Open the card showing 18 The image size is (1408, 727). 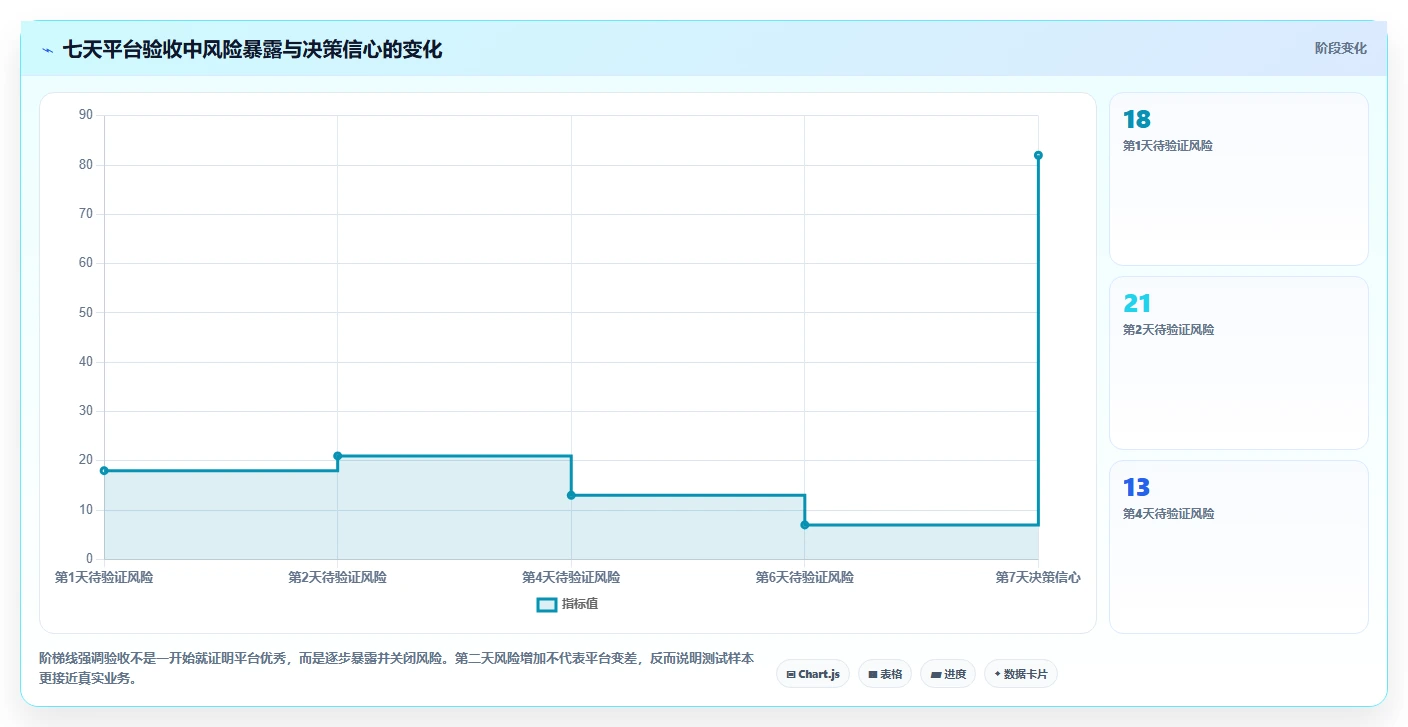(x=1239, y=179)
